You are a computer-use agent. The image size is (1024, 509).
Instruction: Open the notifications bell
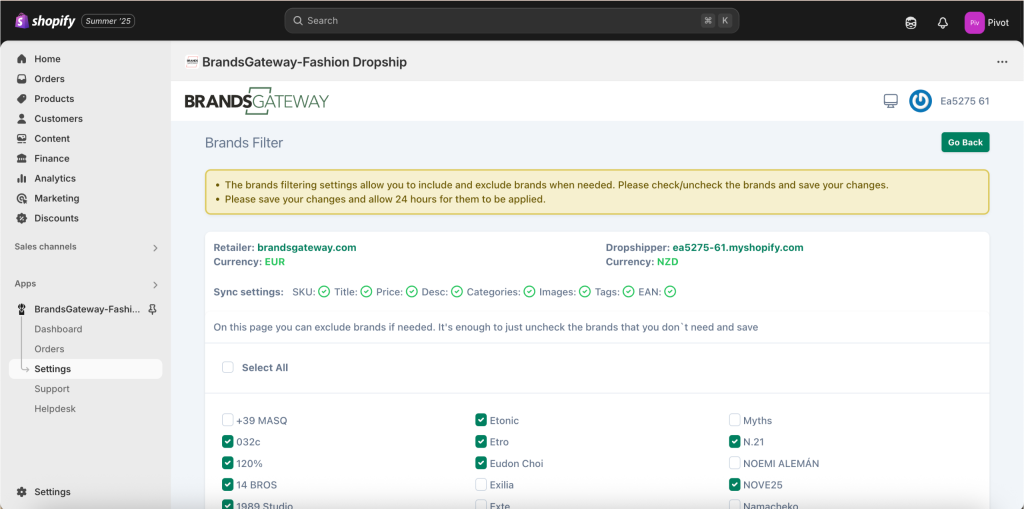coord(942,23)
